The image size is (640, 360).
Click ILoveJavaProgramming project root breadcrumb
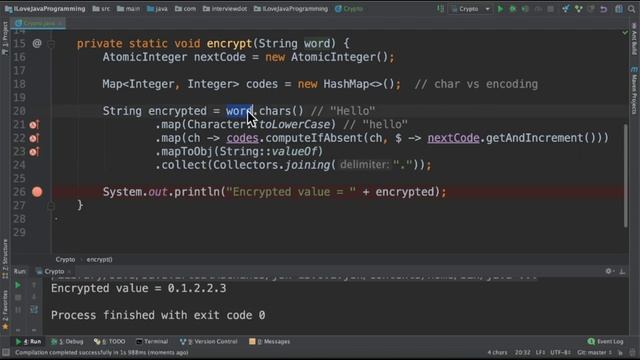pos(45,9)
